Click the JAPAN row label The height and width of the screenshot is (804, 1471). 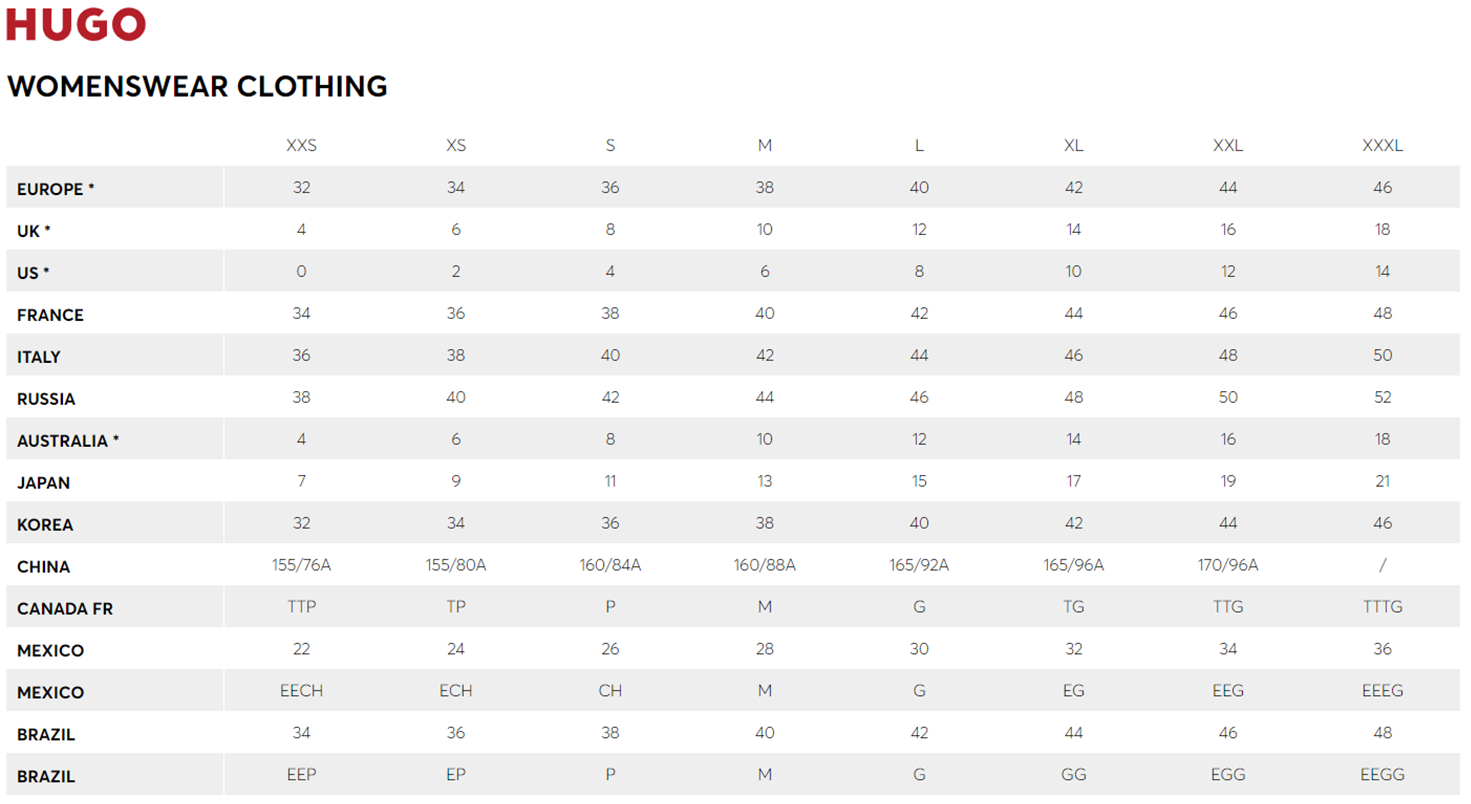point(43,483)
